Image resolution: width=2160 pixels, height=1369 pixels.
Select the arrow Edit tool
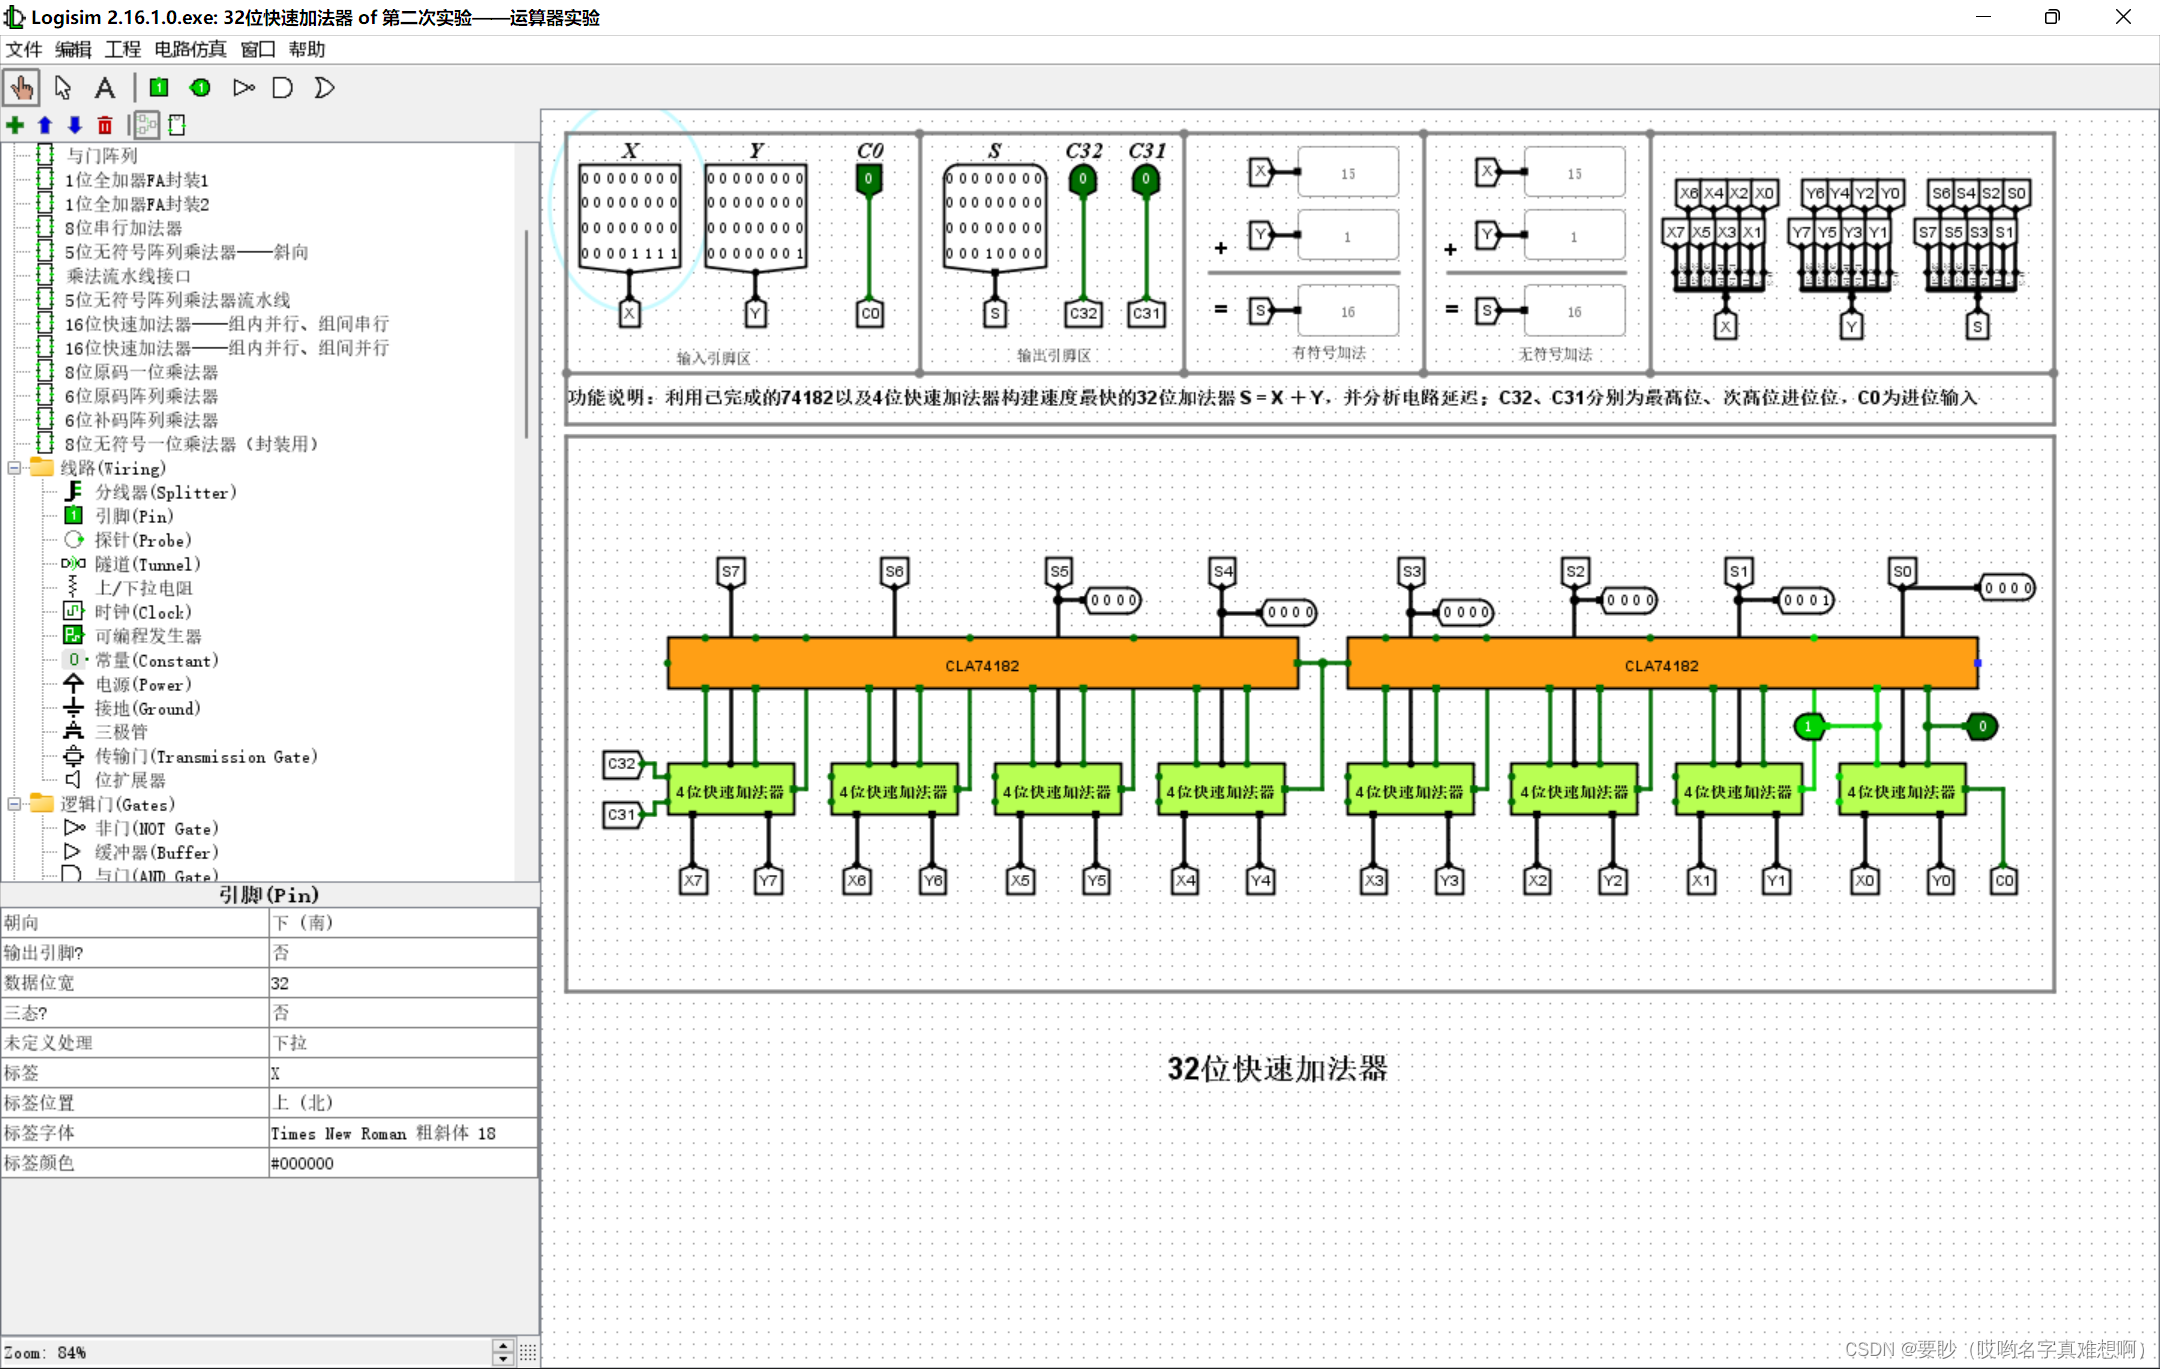coord(63,88)
